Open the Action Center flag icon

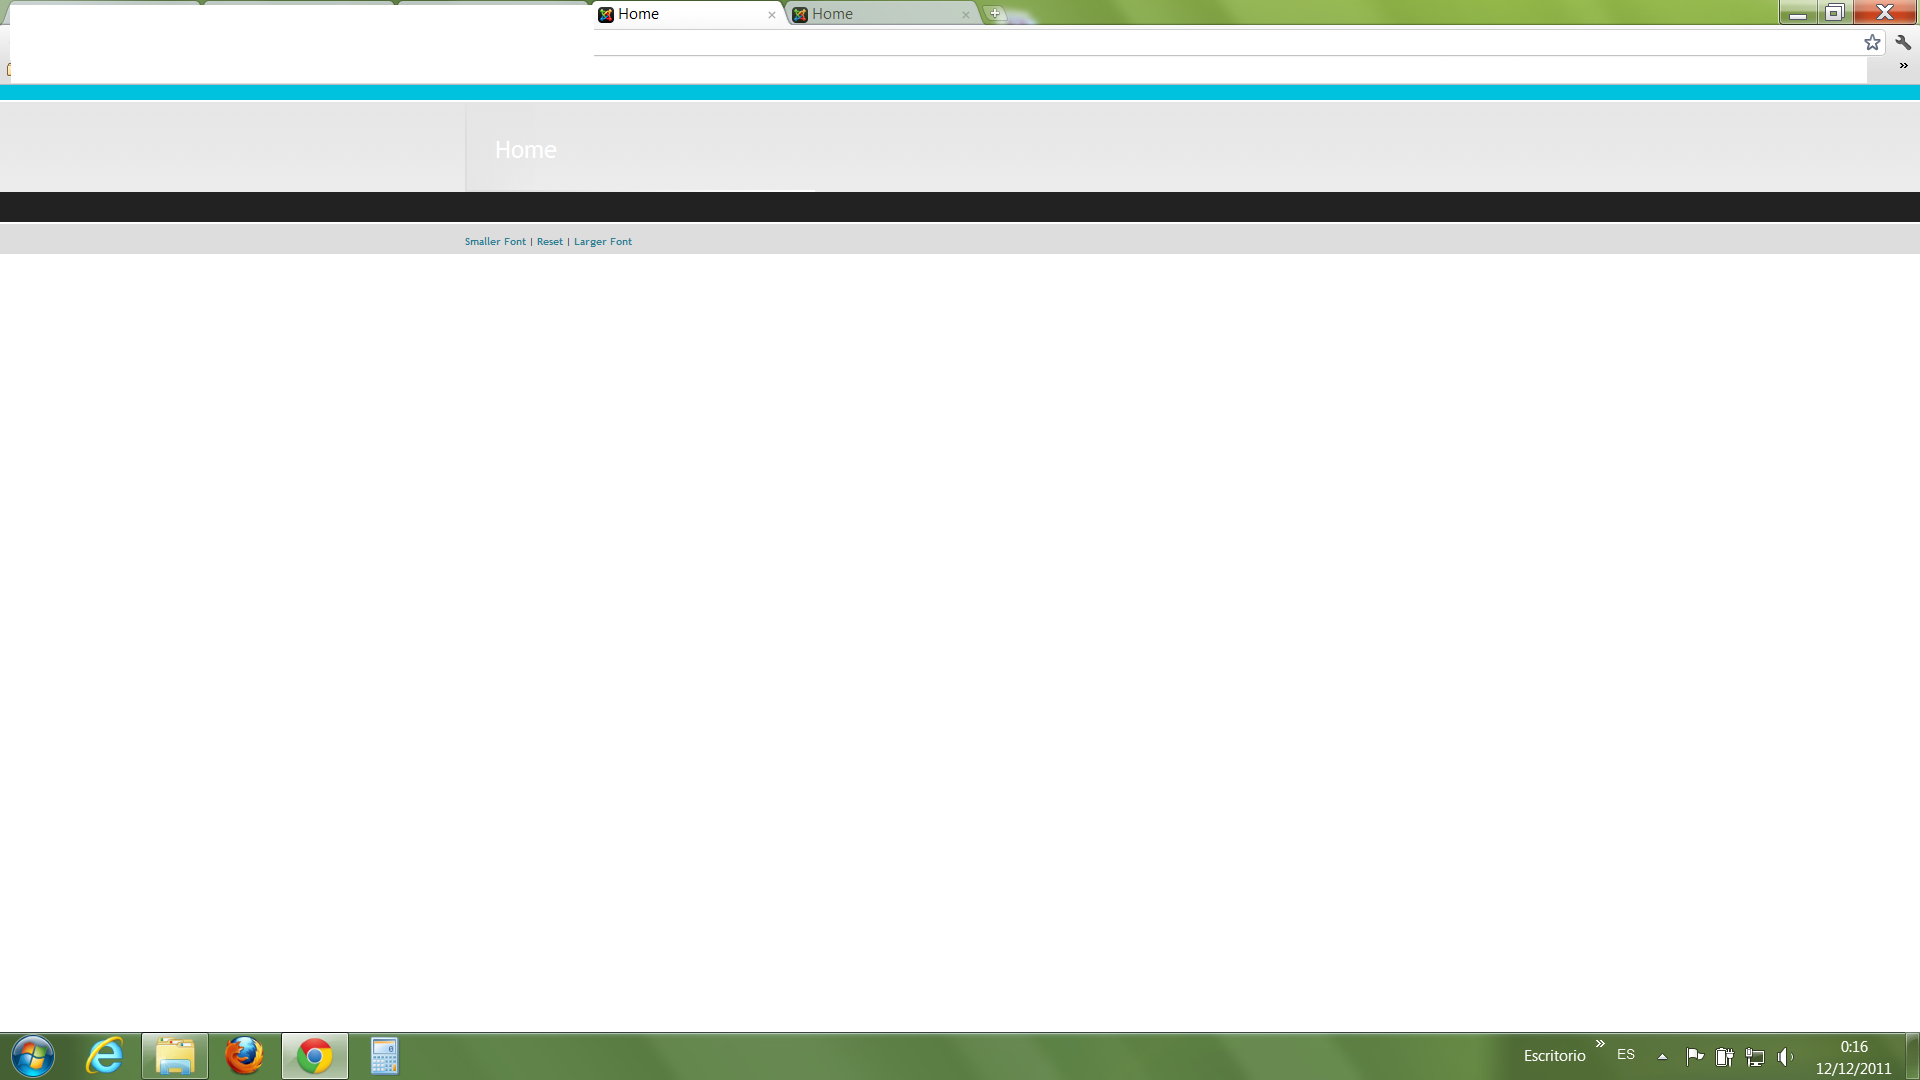[1695, 1056]
